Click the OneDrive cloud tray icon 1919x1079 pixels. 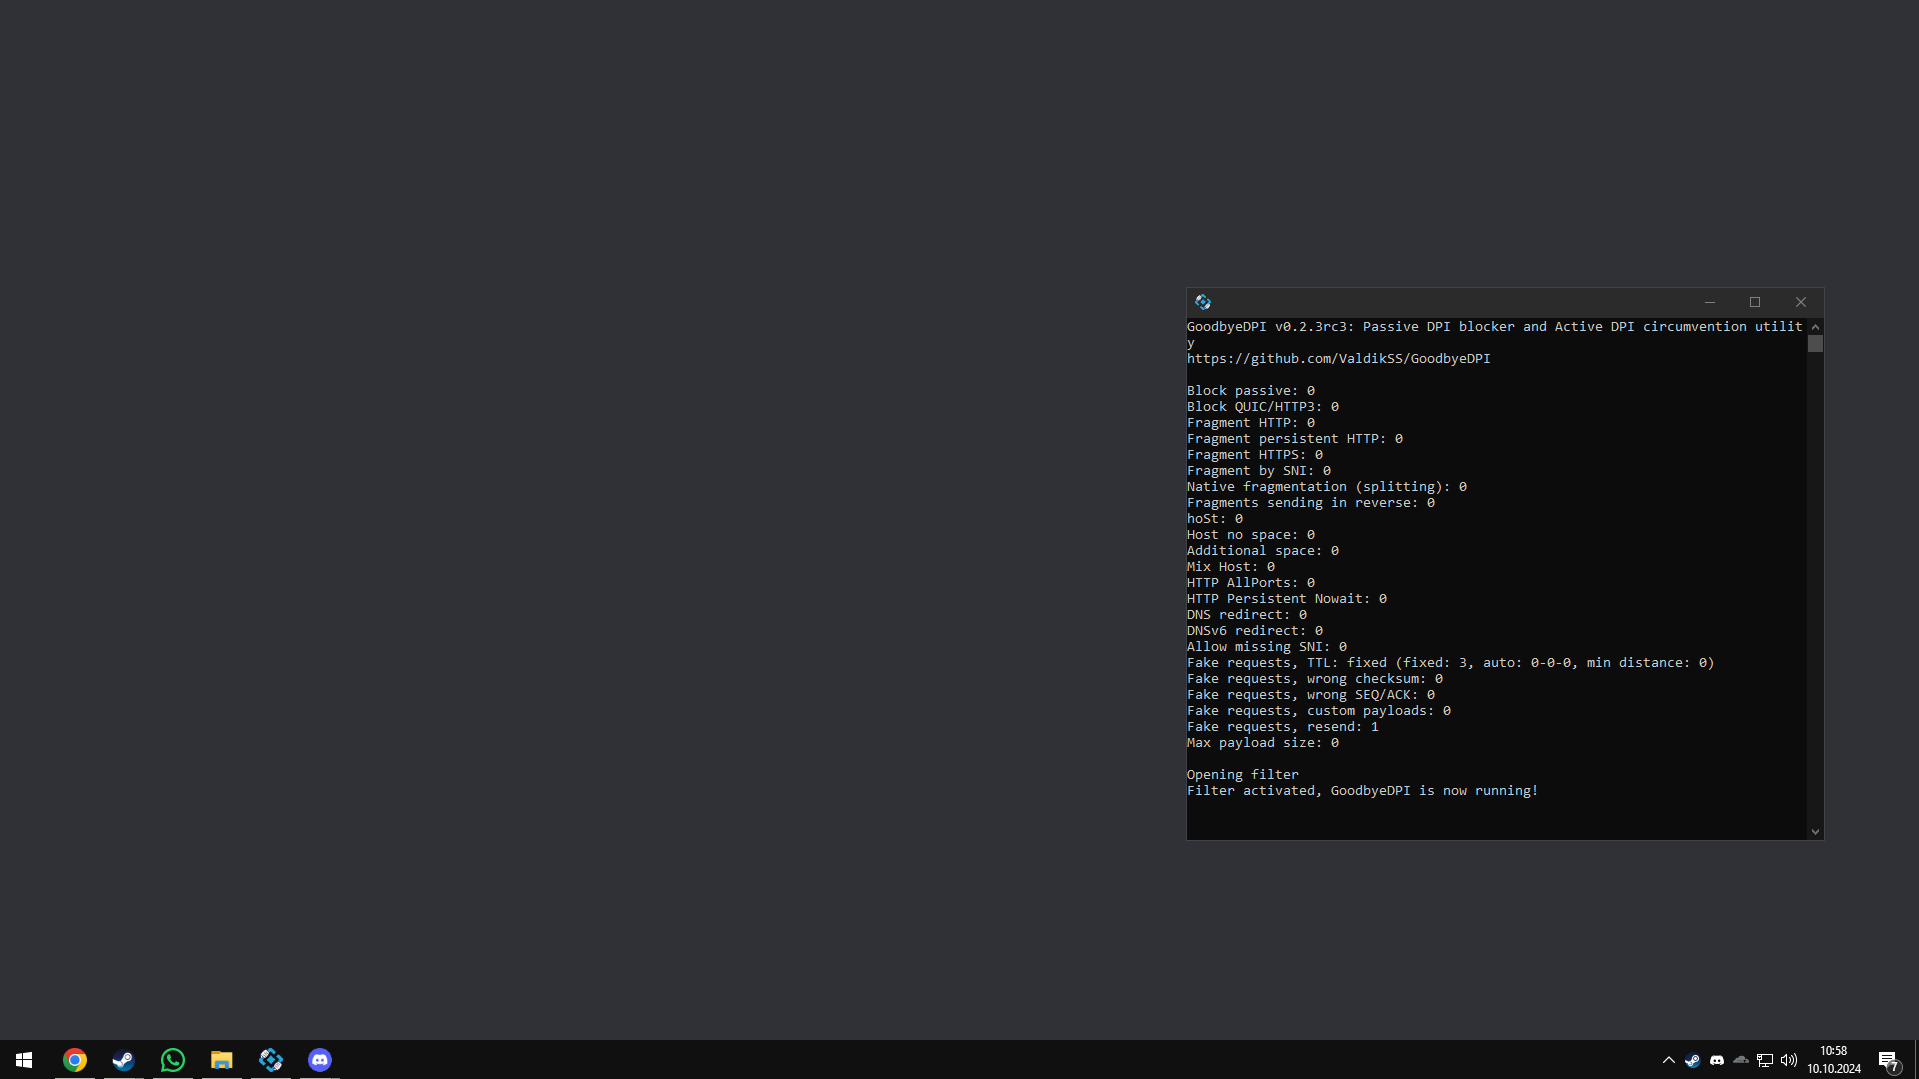[x=1741, y=1060]
